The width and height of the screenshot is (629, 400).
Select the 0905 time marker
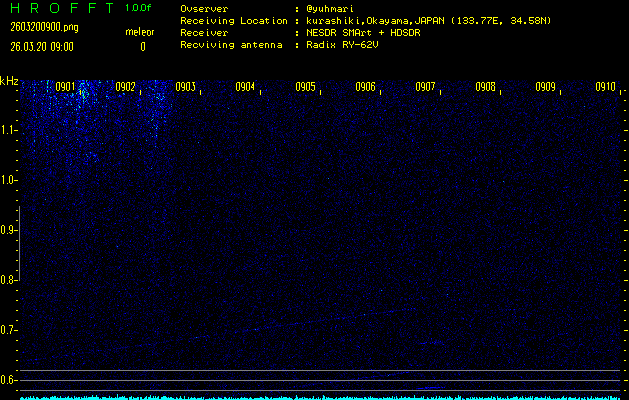tap(305, 87)
